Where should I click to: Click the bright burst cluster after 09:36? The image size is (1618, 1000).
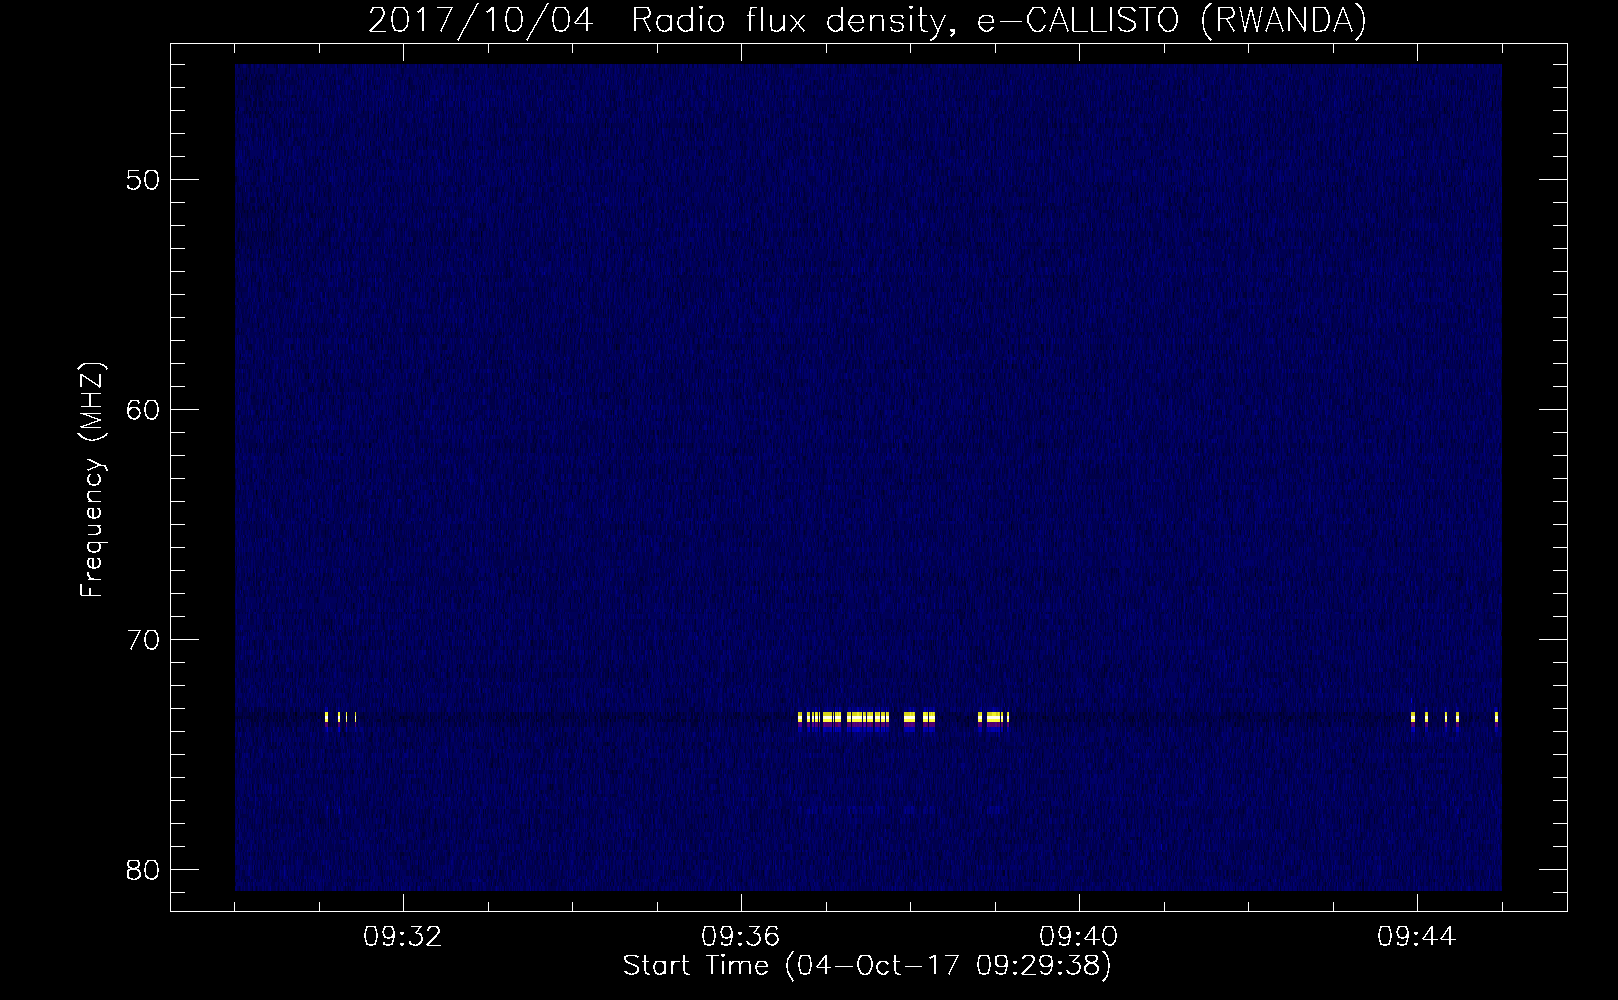pos(867,720)
